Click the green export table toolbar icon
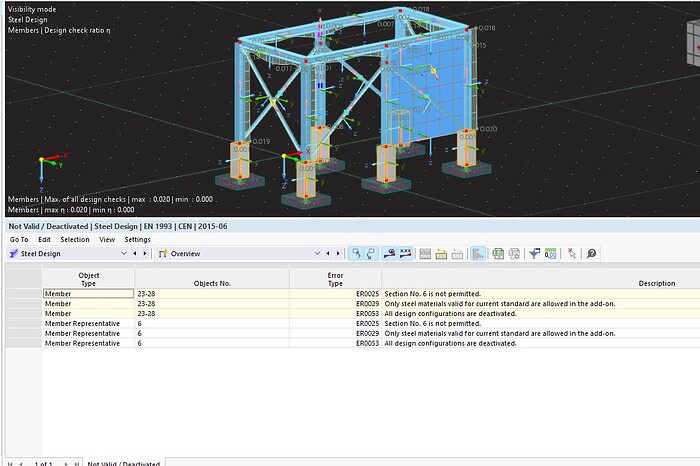The image size is (700, 466). tap(498, 254)
